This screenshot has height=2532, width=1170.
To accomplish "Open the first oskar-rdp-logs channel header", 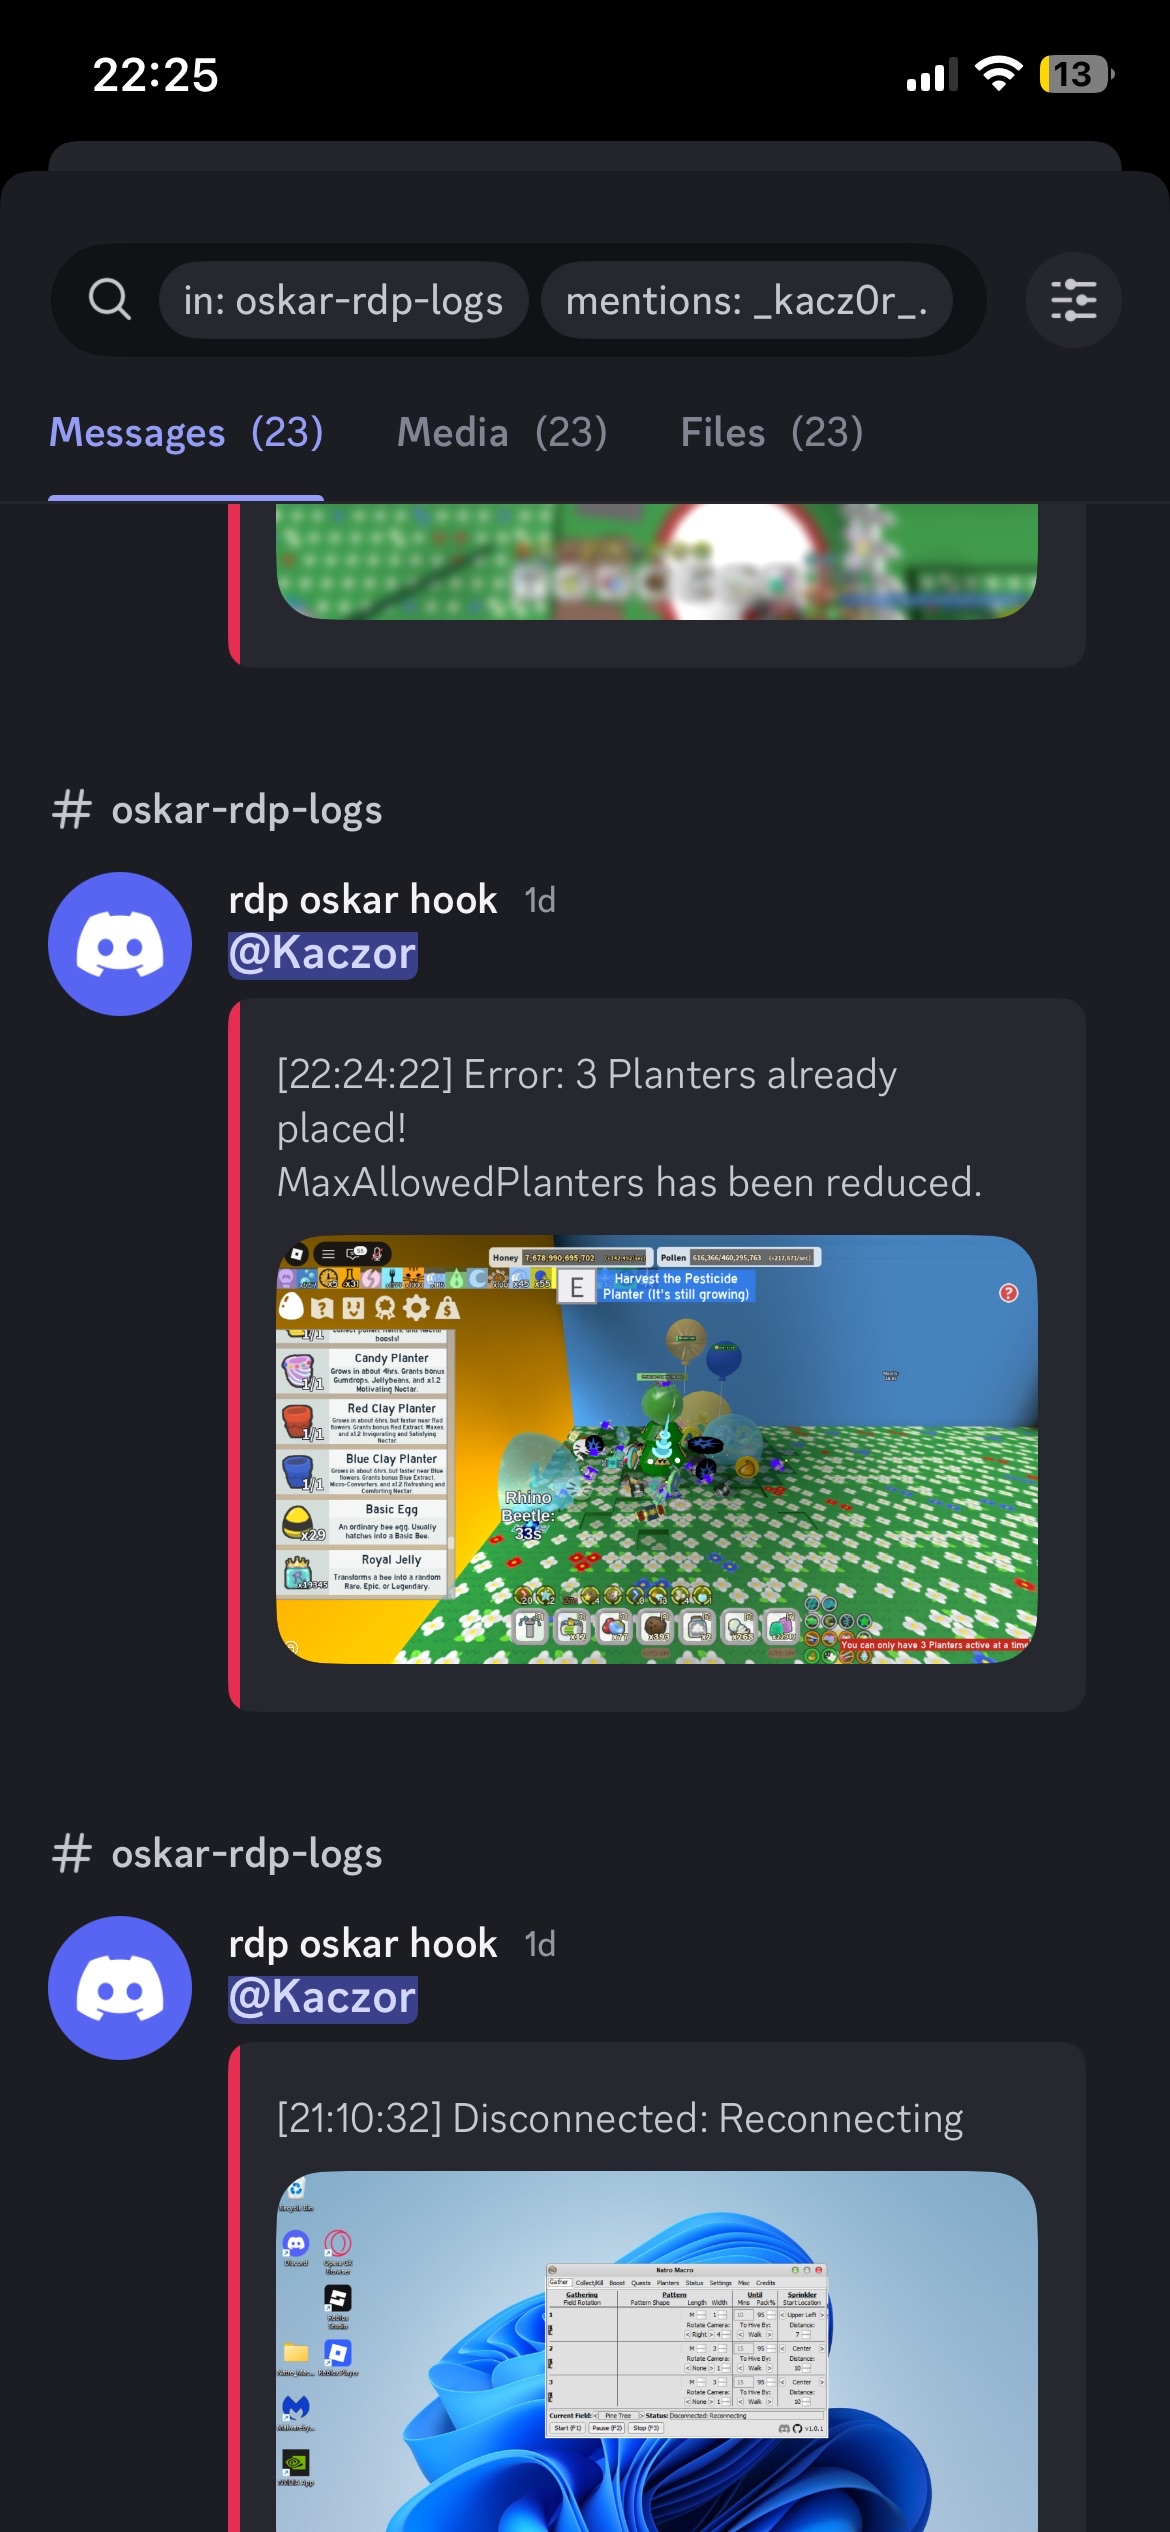I will coord(217,810).
